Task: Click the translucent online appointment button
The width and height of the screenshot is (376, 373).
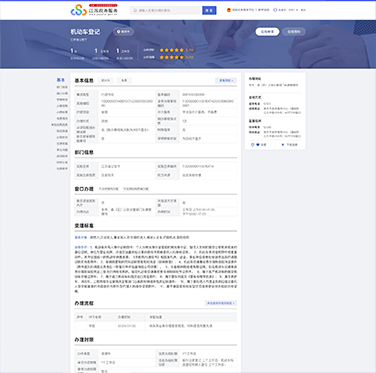Action: [x=294, y=32]
